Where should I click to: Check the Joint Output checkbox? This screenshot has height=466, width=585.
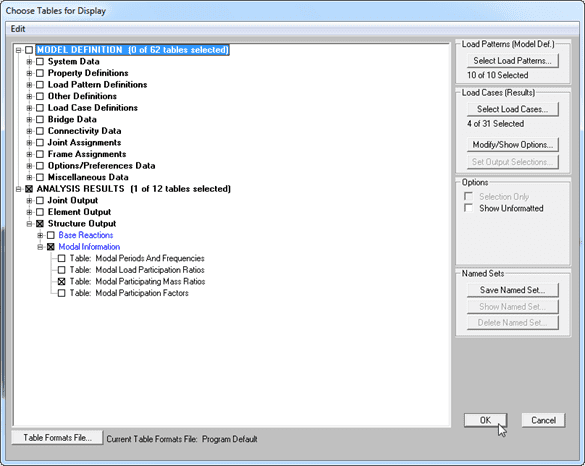(x=40, y=200)
